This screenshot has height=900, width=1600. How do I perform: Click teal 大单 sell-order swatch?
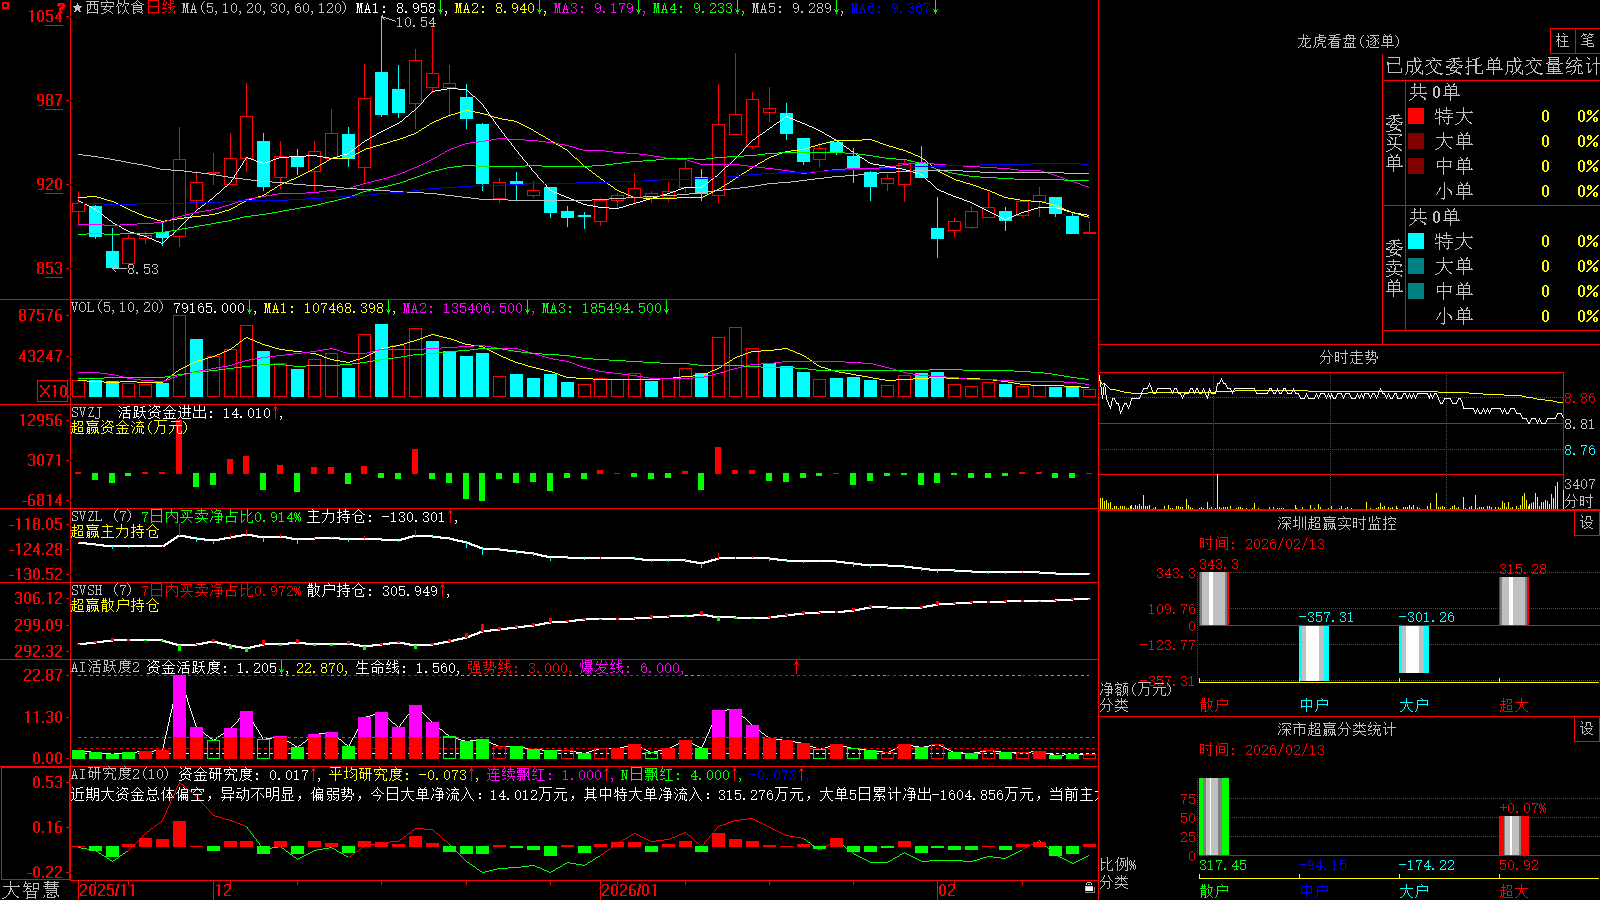(1416, 266)
